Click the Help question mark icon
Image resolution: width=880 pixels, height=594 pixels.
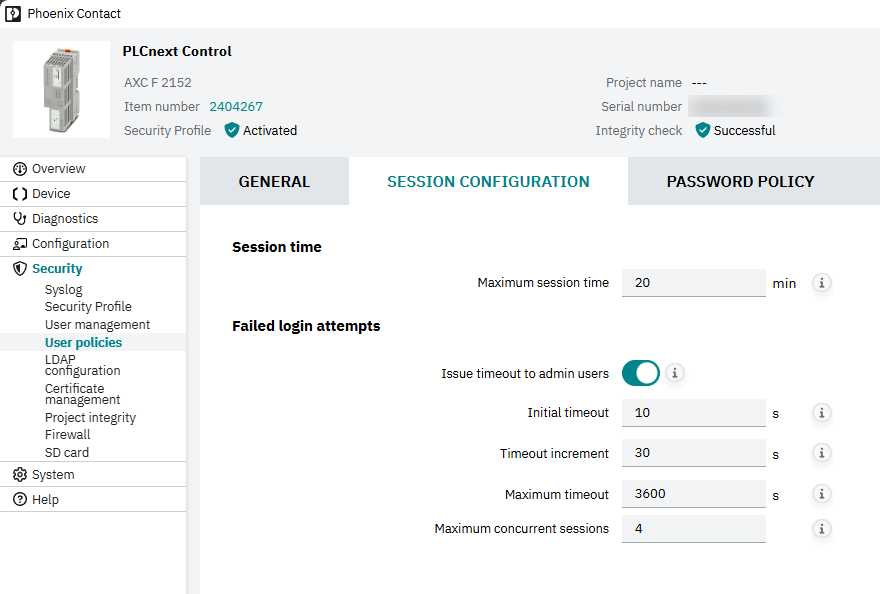pos(20,499)
